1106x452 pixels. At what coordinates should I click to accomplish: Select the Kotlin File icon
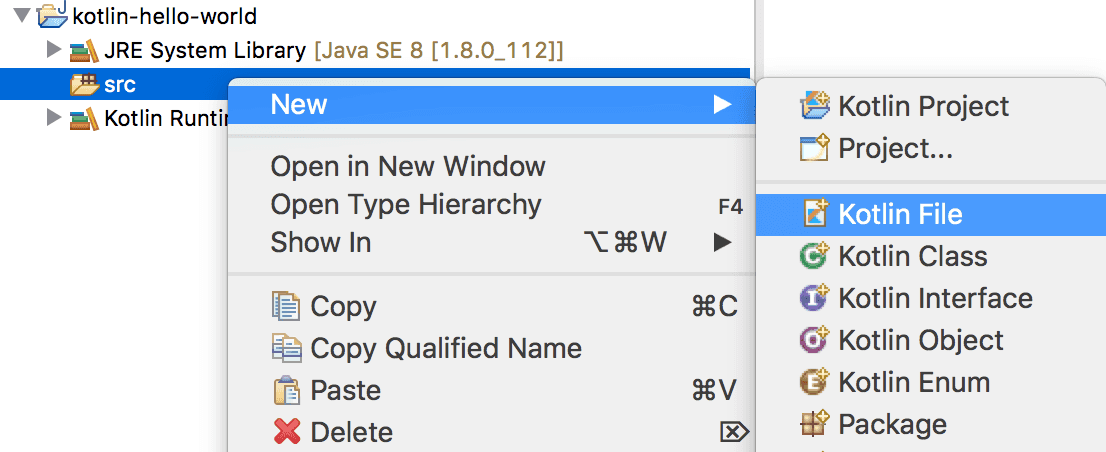[x=815, y=214]
